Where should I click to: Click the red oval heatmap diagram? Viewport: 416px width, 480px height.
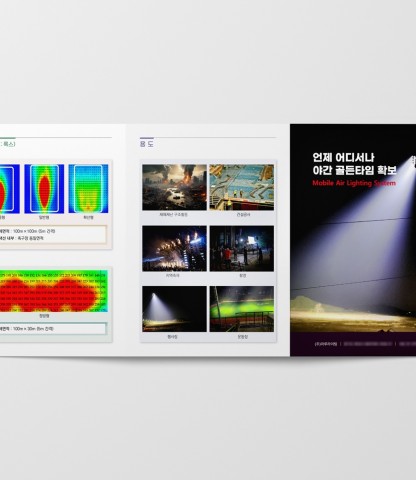point(44,189)
